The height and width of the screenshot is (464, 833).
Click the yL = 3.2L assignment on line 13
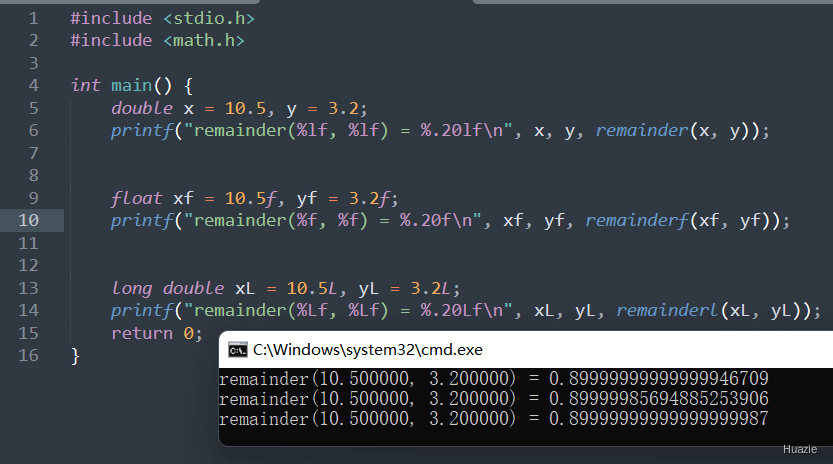405,288
